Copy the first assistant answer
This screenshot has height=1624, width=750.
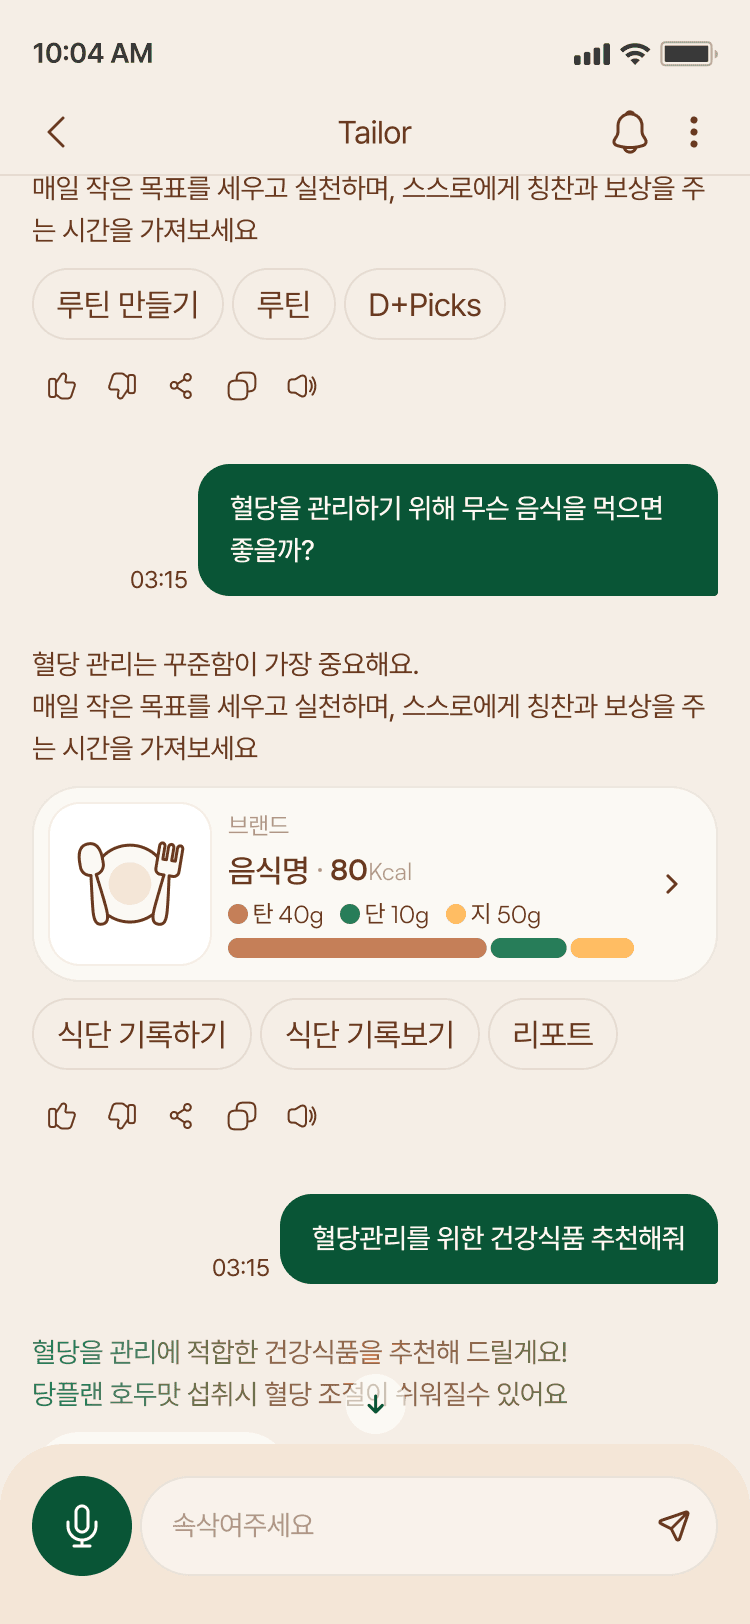[242, 386]
